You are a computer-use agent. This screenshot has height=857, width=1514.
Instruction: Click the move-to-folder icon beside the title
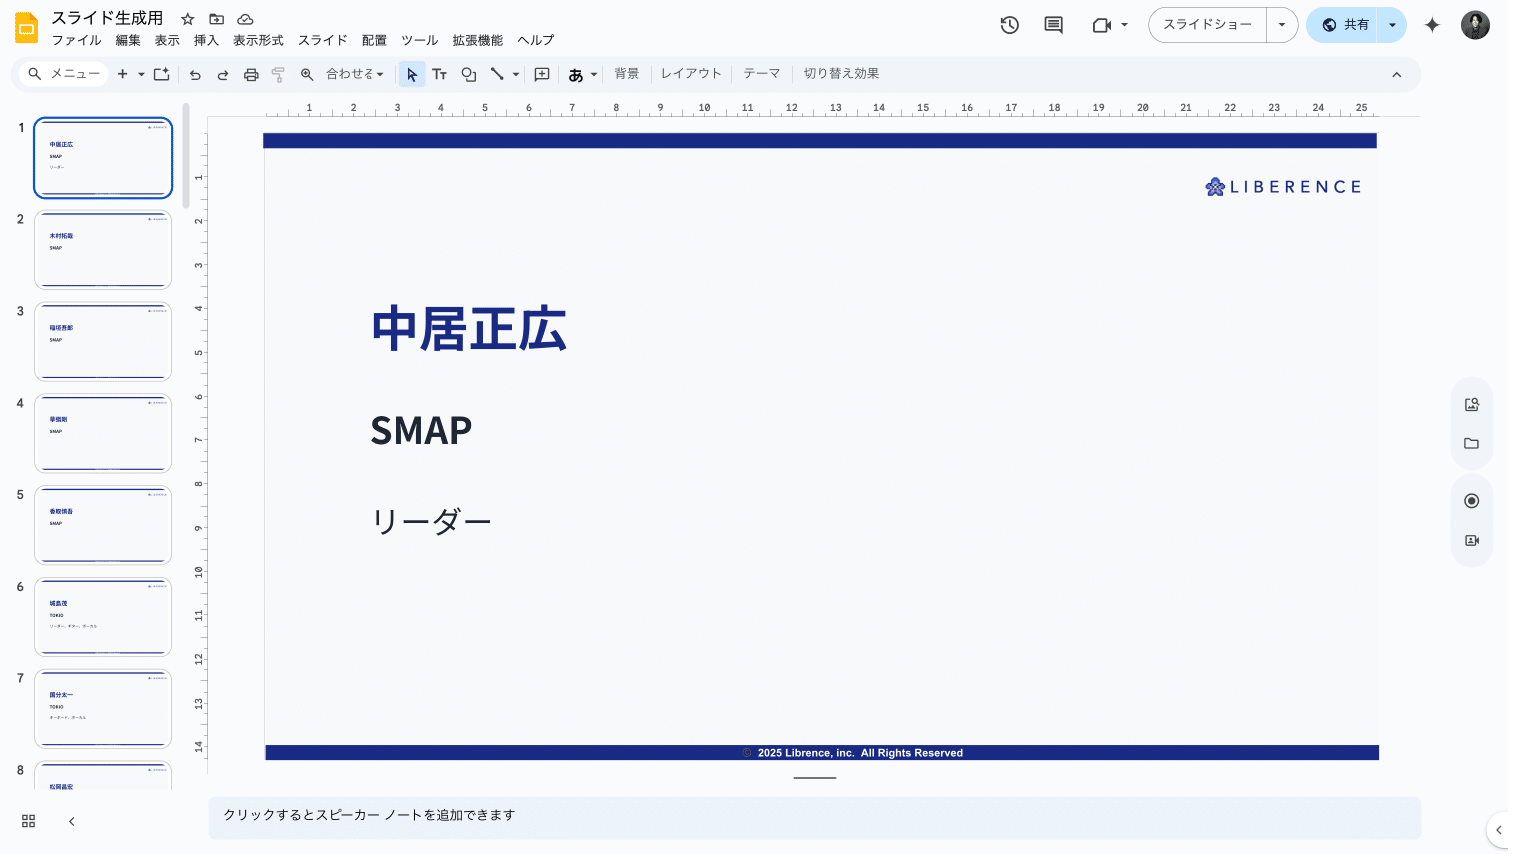[216, 19]
